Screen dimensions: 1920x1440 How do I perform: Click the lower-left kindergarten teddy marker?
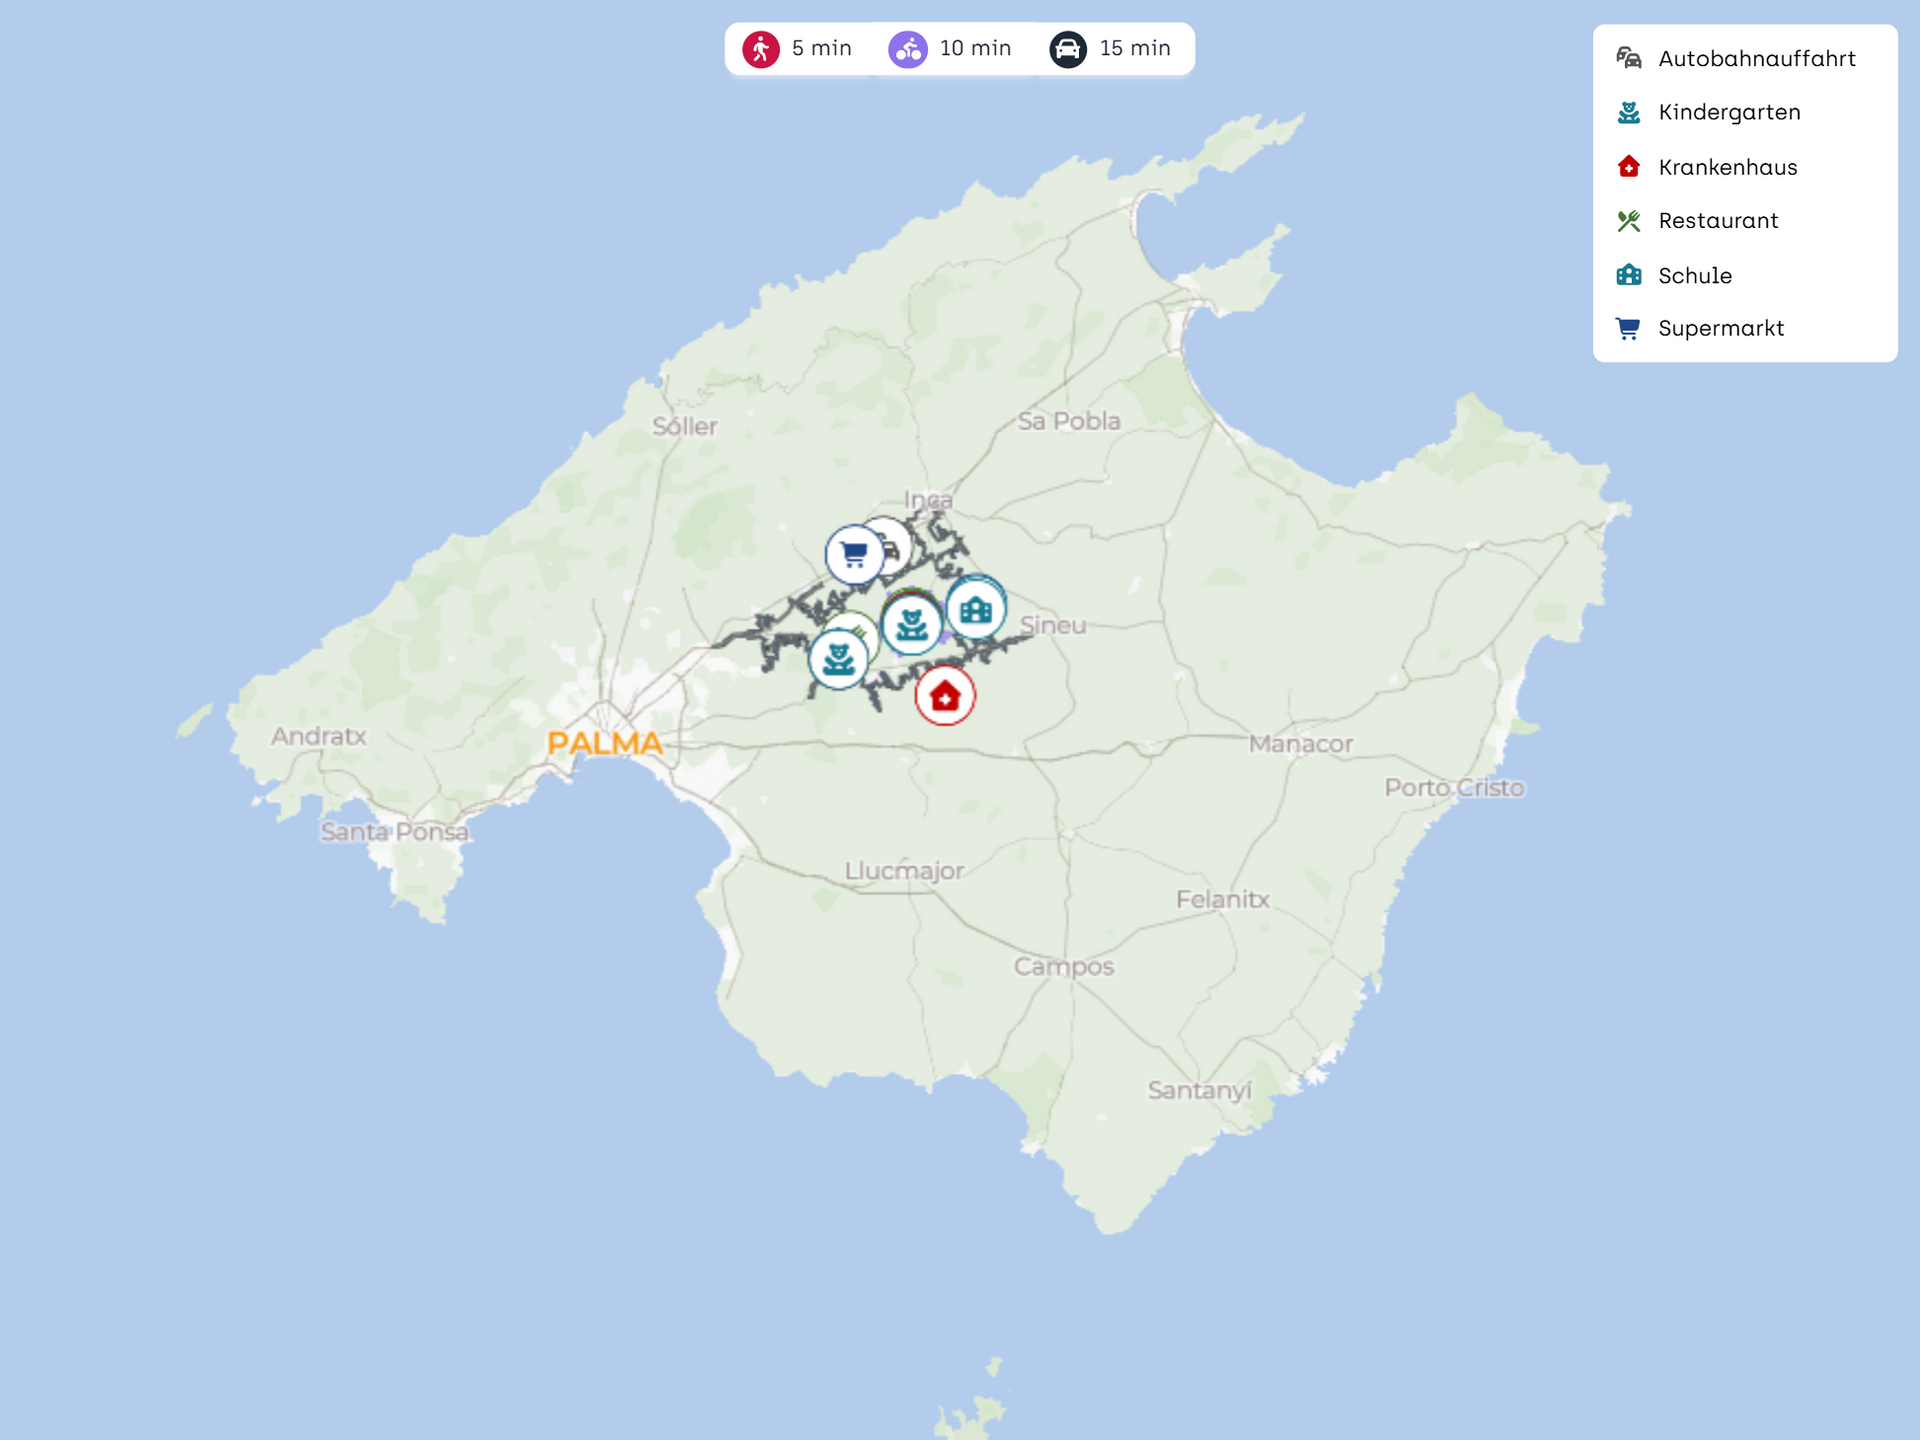click(x=838, y=660)
